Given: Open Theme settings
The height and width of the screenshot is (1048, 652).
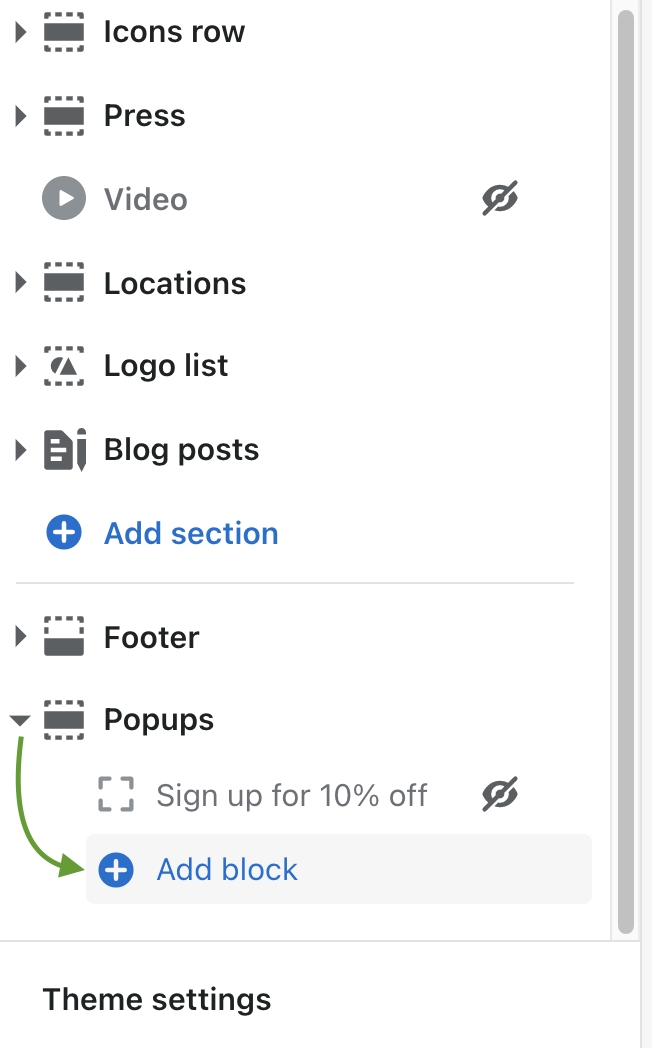Looking at the screenshot, I should point(156,999).
